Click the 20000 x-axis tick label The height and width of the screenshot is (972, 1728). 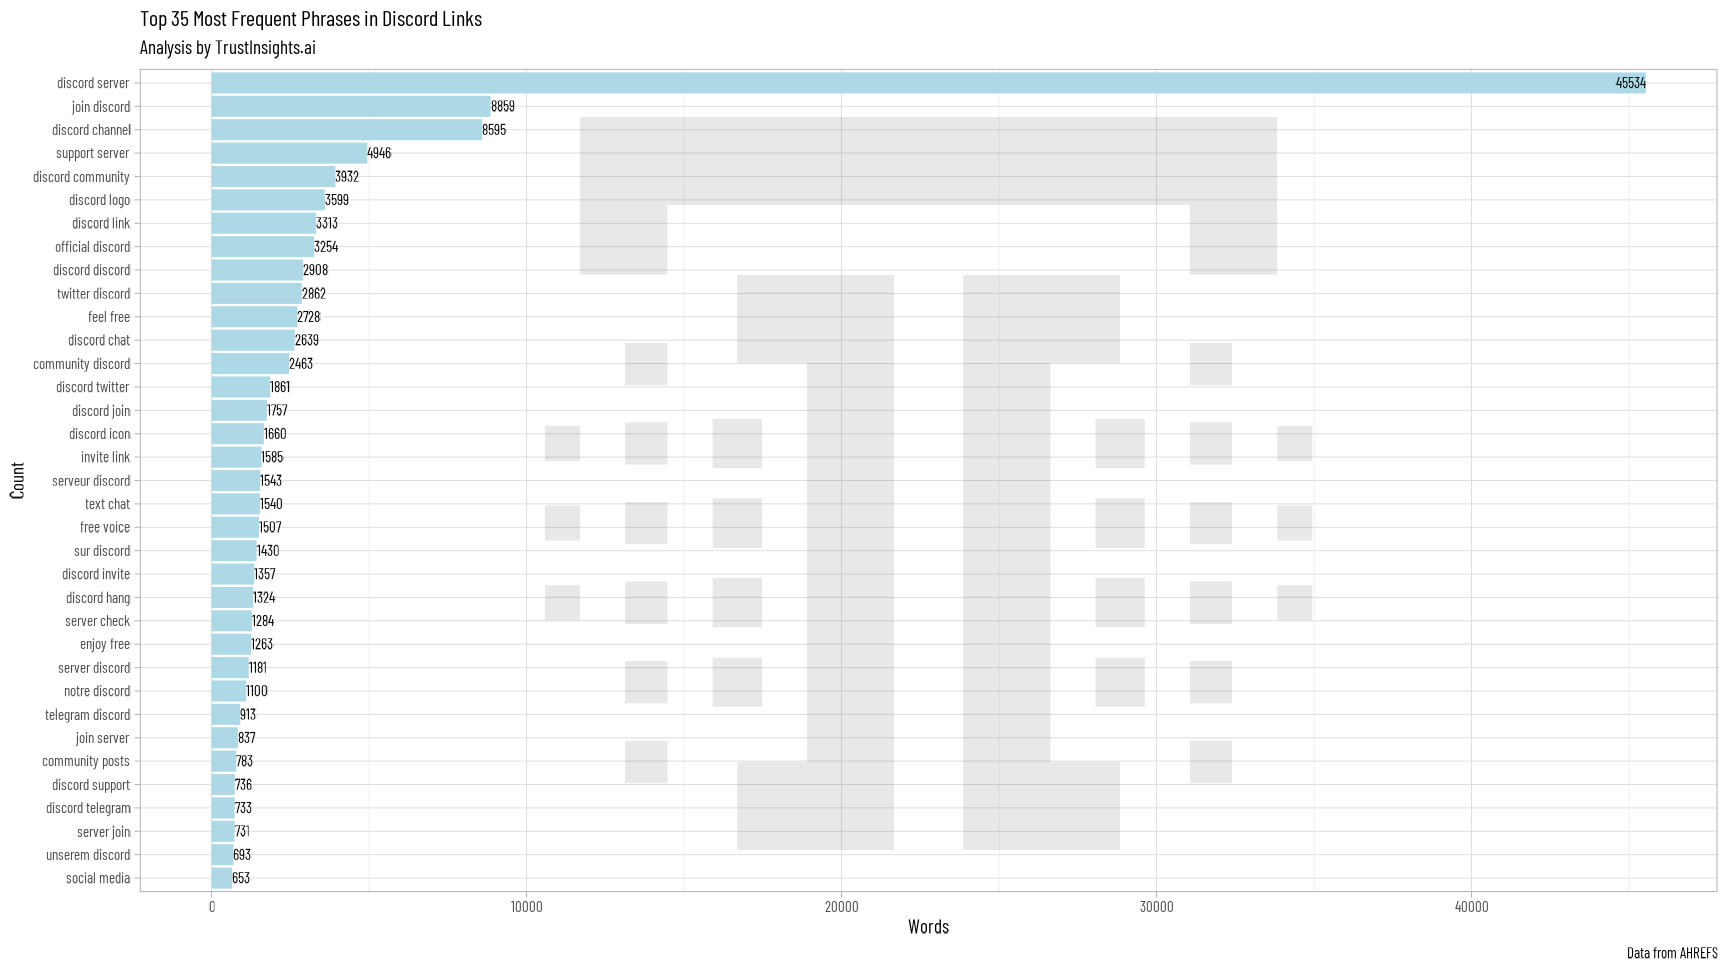[841, 907]
